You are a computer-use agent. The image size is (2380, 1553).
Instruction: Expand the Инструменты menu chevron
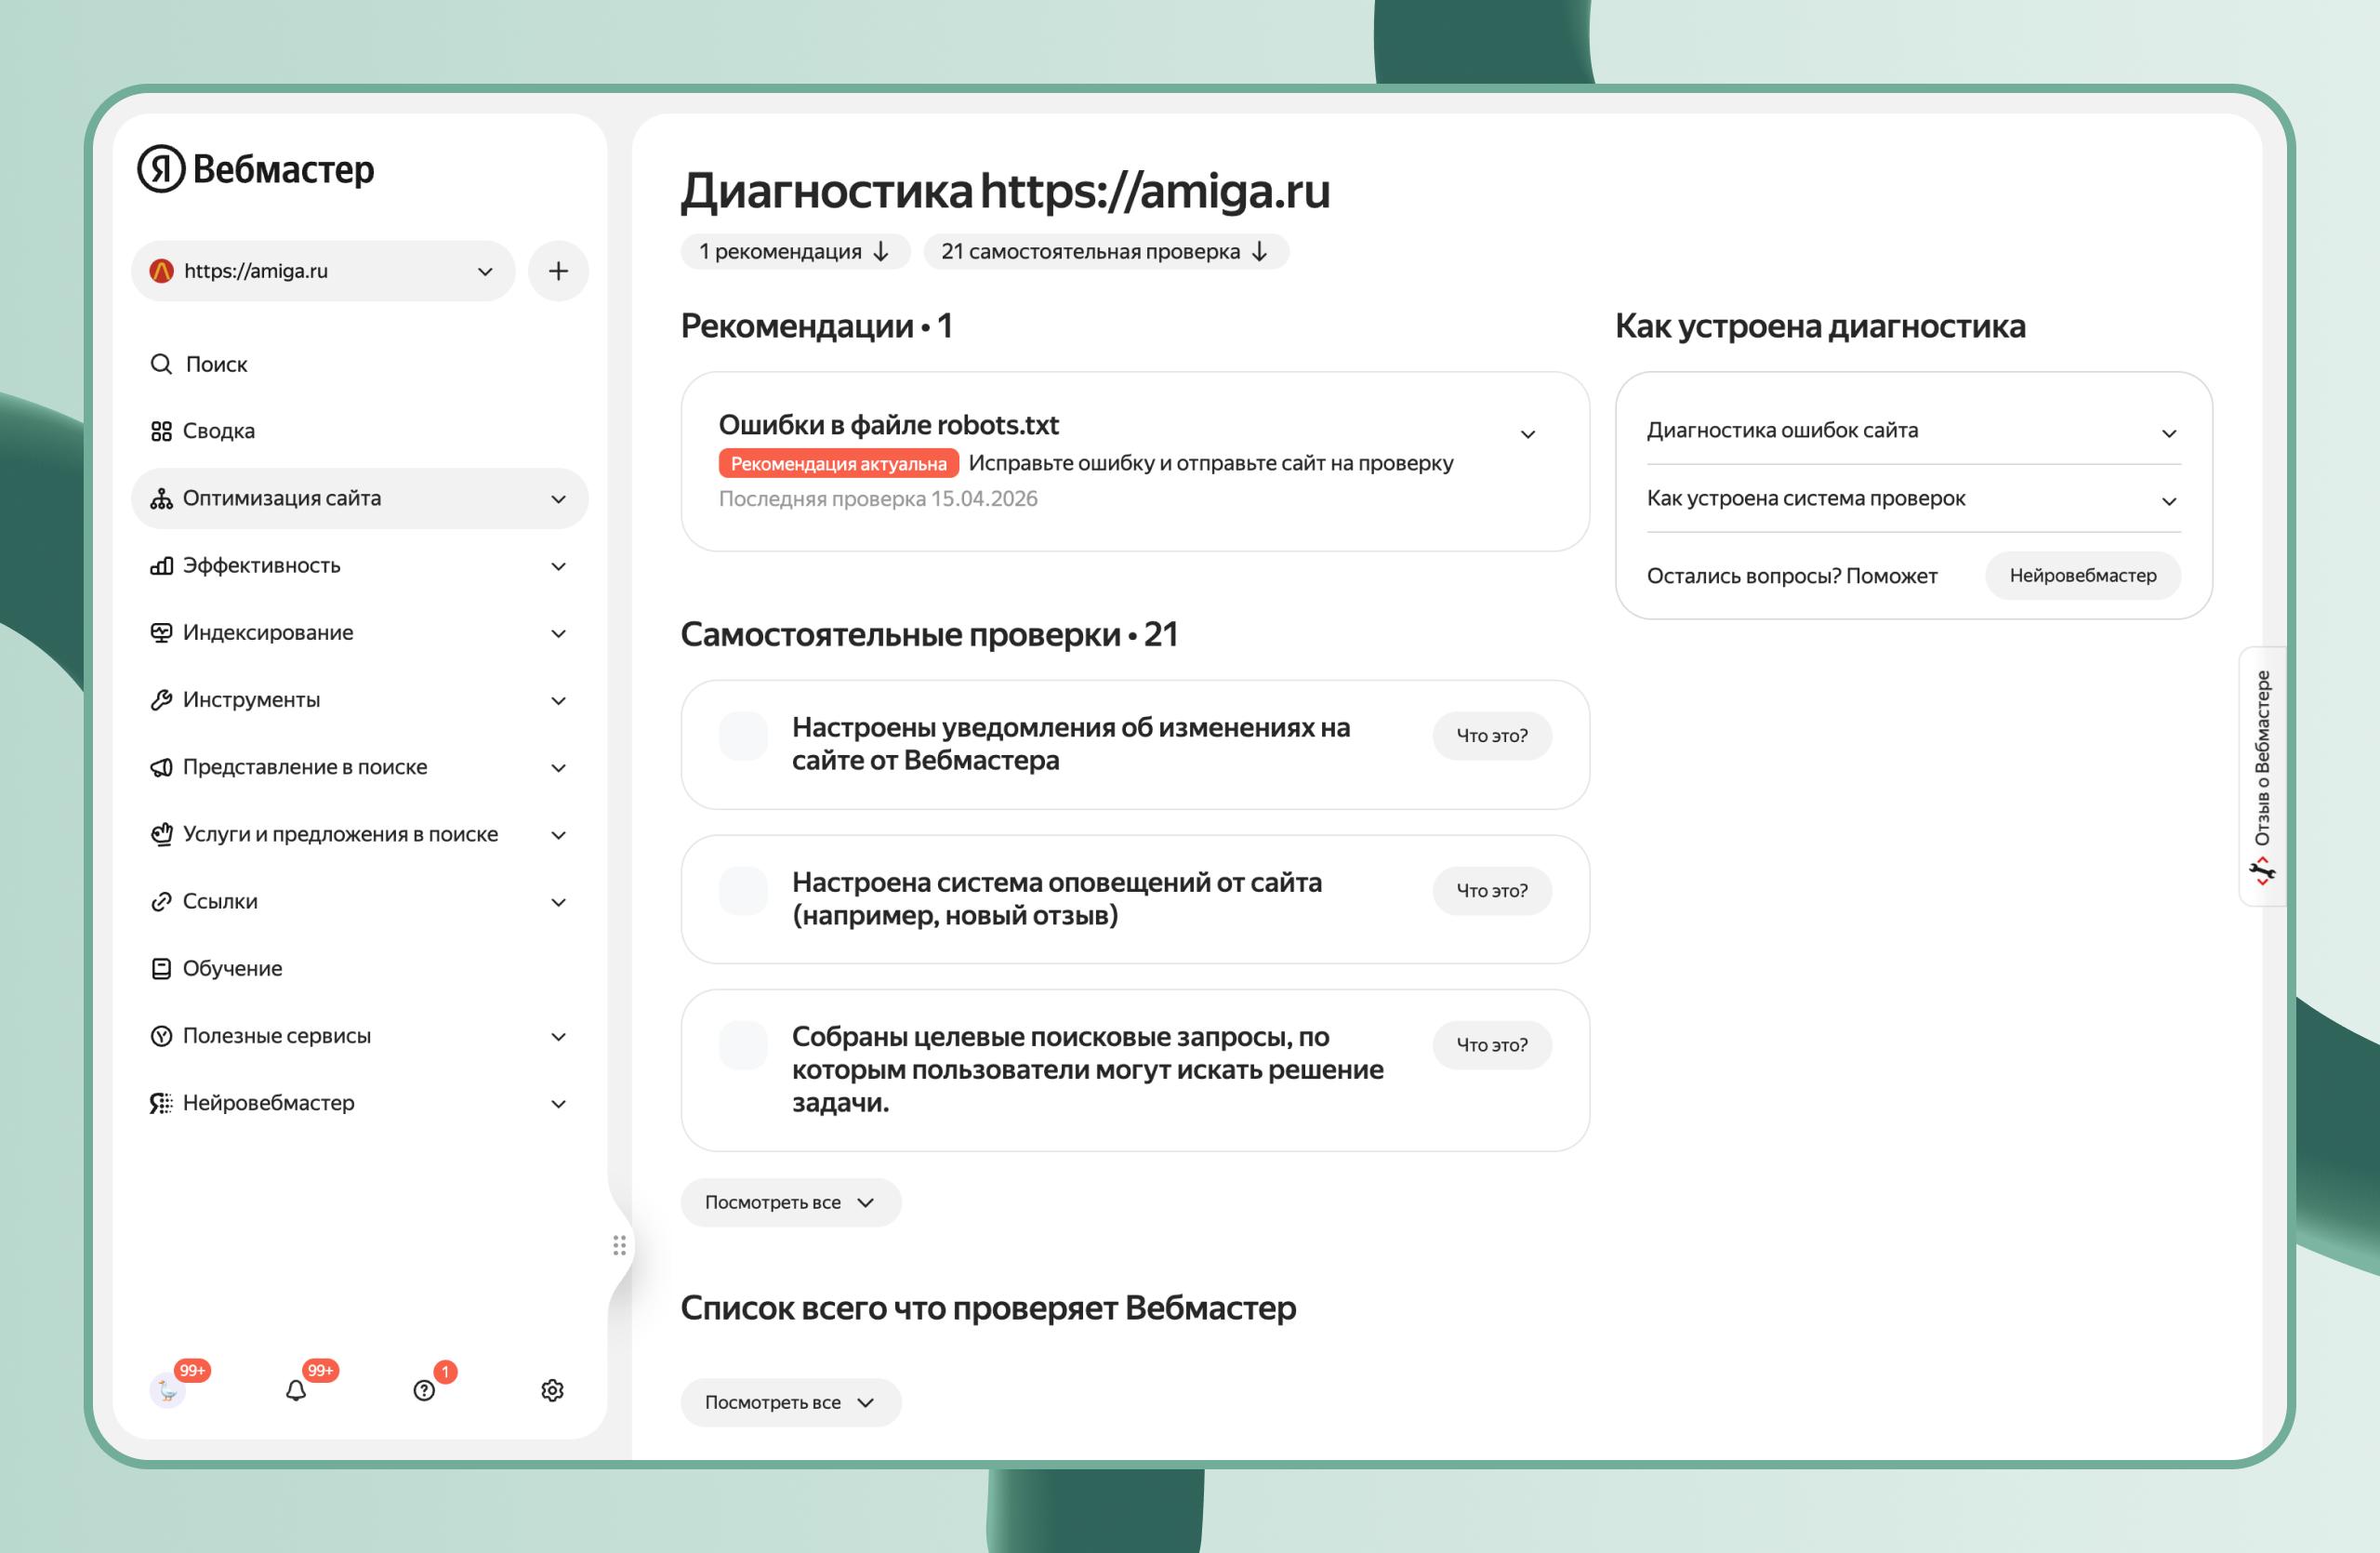tap(559, 700)
